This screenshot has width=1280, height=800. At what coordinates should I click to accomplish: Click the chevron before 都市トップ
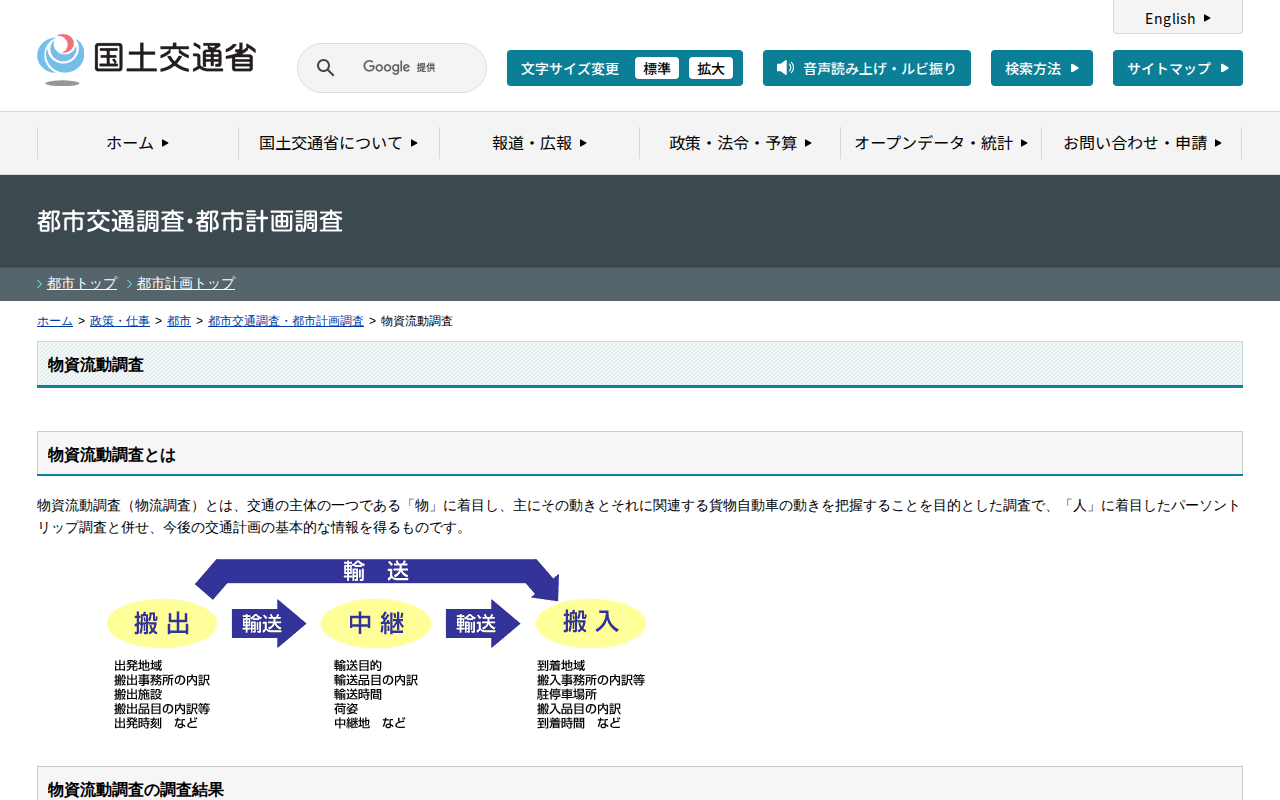pos(40,284)
